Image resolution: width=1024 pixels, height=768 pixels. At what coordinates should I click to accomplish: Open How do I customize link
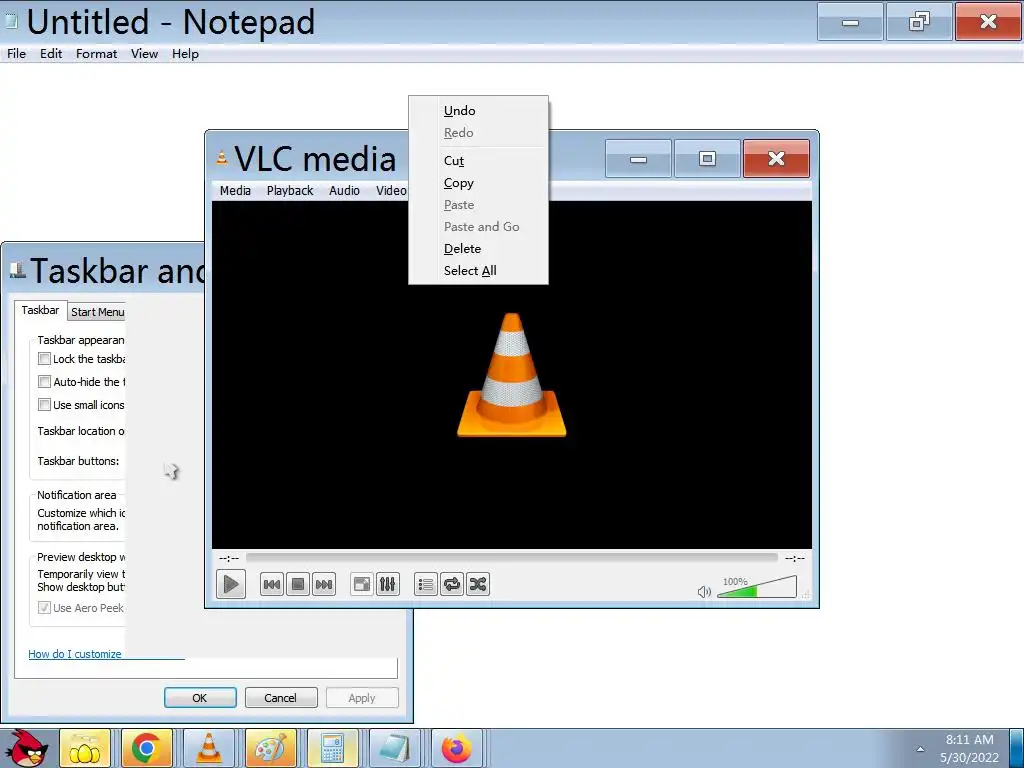[x=75, y=654]
